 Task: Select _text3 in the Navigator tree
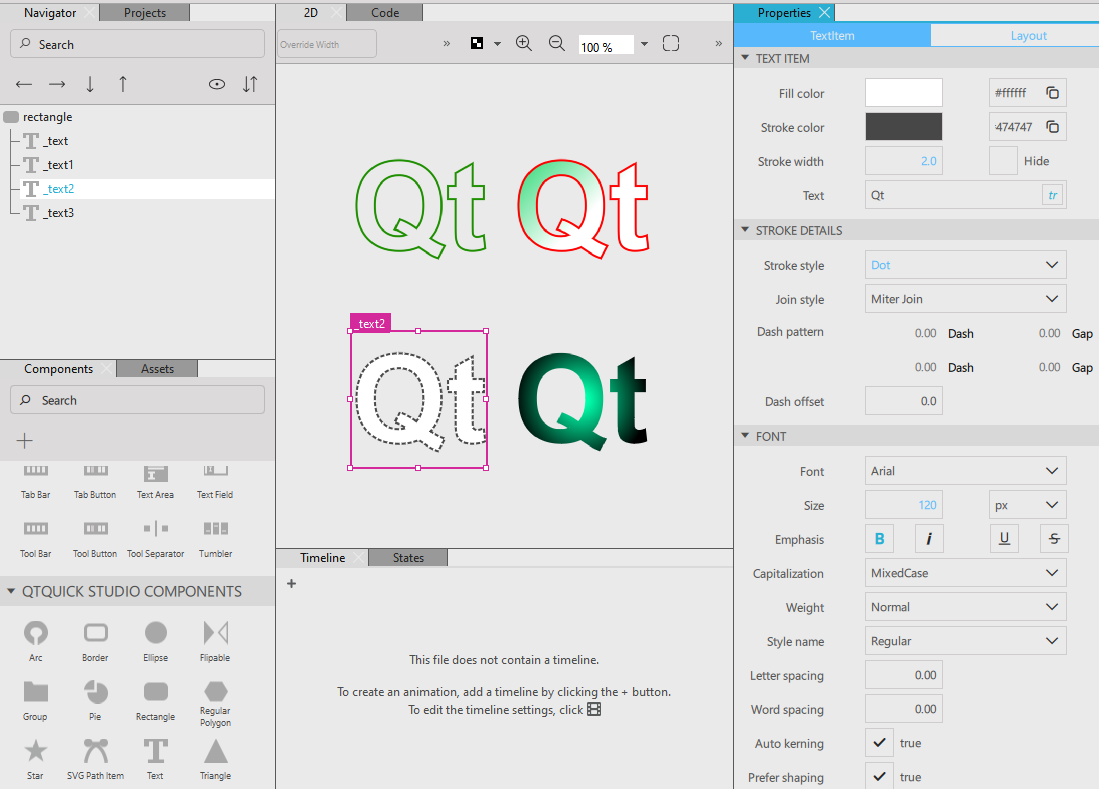click(x=58, y=213)
